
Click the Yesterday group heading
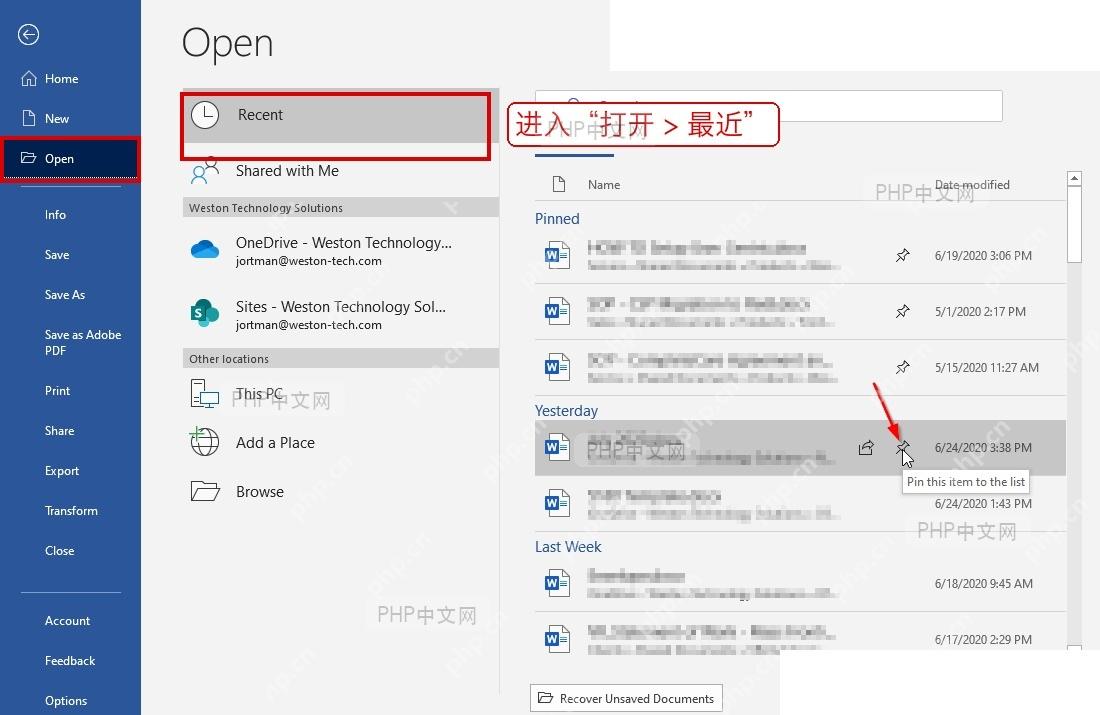click(x=566, y=411)
